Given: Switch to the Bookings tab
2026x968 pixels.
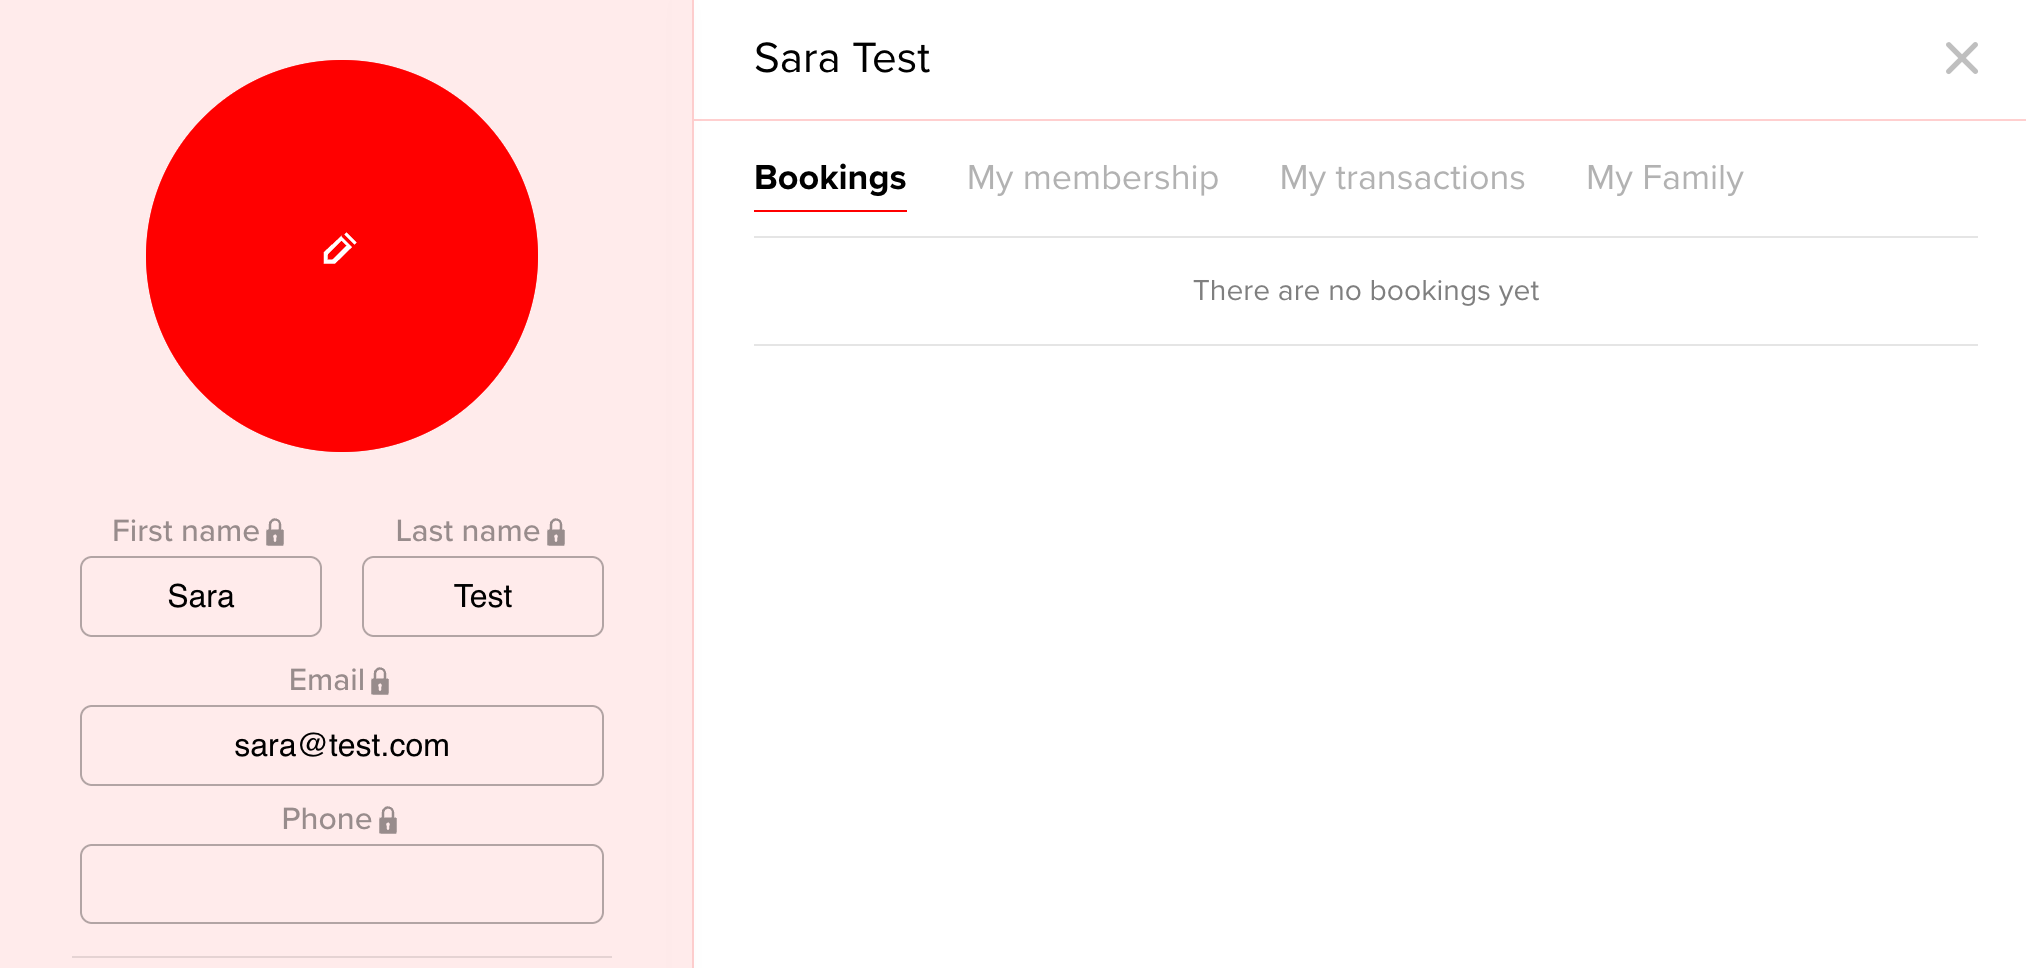Looking at the screenshot, I should tap(830, 178).
